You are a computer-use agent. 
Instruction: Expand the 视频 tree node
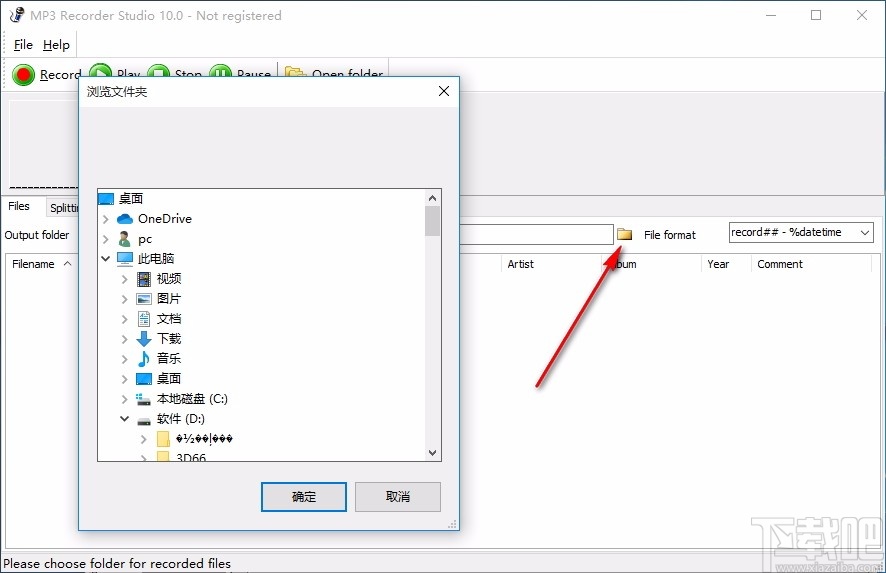(125, 279)
